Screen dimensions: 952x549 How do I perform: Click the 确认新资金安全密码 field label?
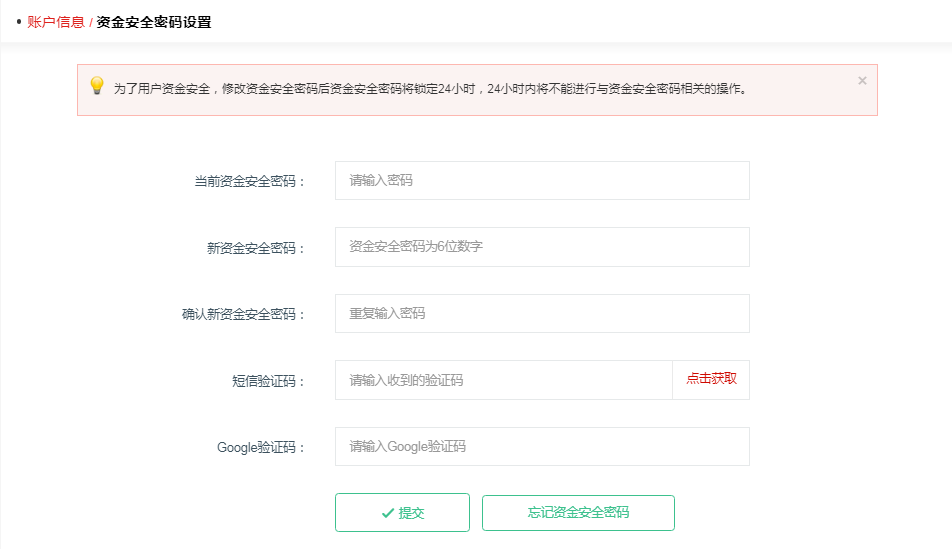236,314
